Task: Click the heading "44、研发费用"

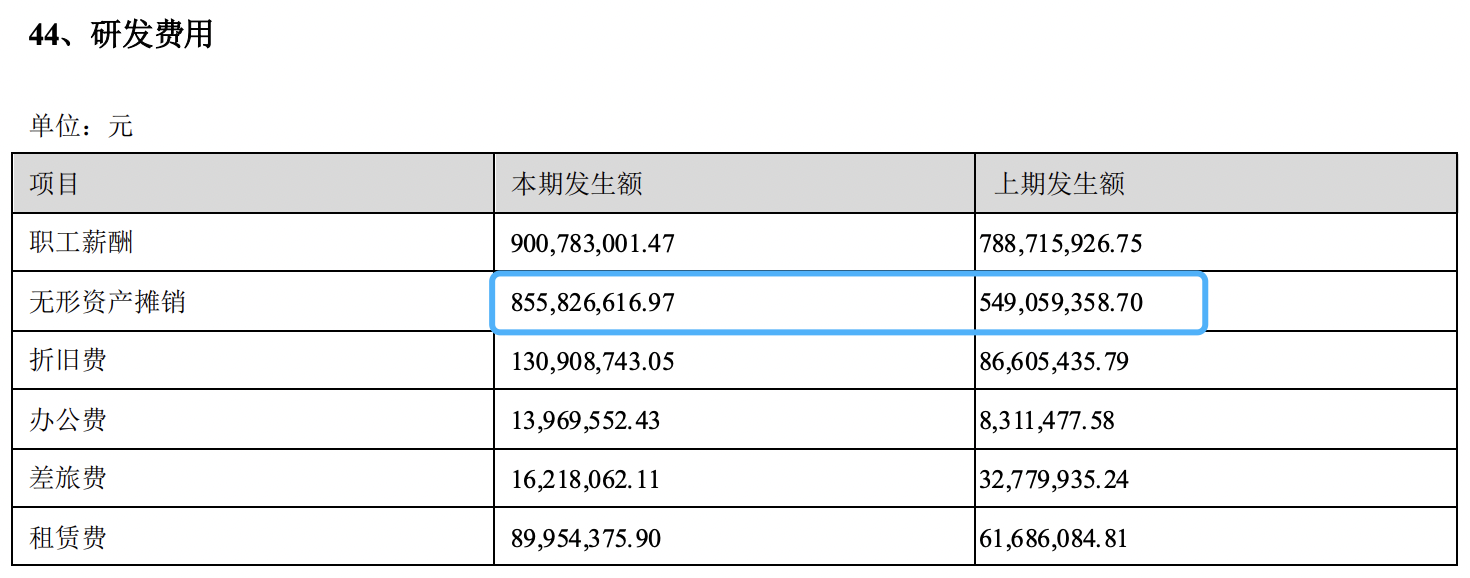Action: [121, 35]
